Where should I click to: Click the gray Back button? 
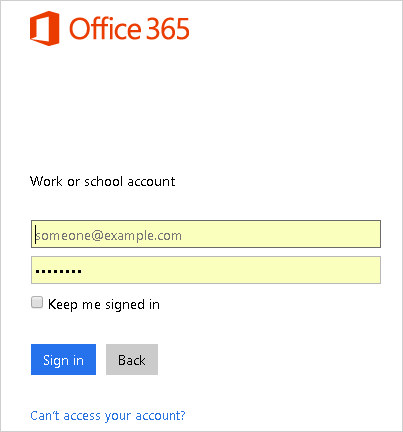[132, 359]
